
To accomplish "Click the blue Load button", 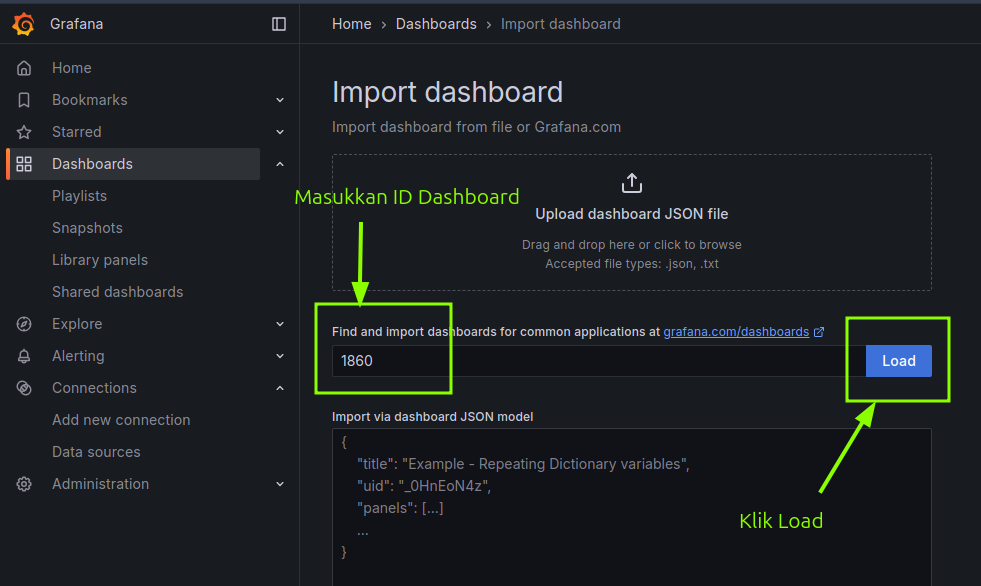I will tap(897, 361).
